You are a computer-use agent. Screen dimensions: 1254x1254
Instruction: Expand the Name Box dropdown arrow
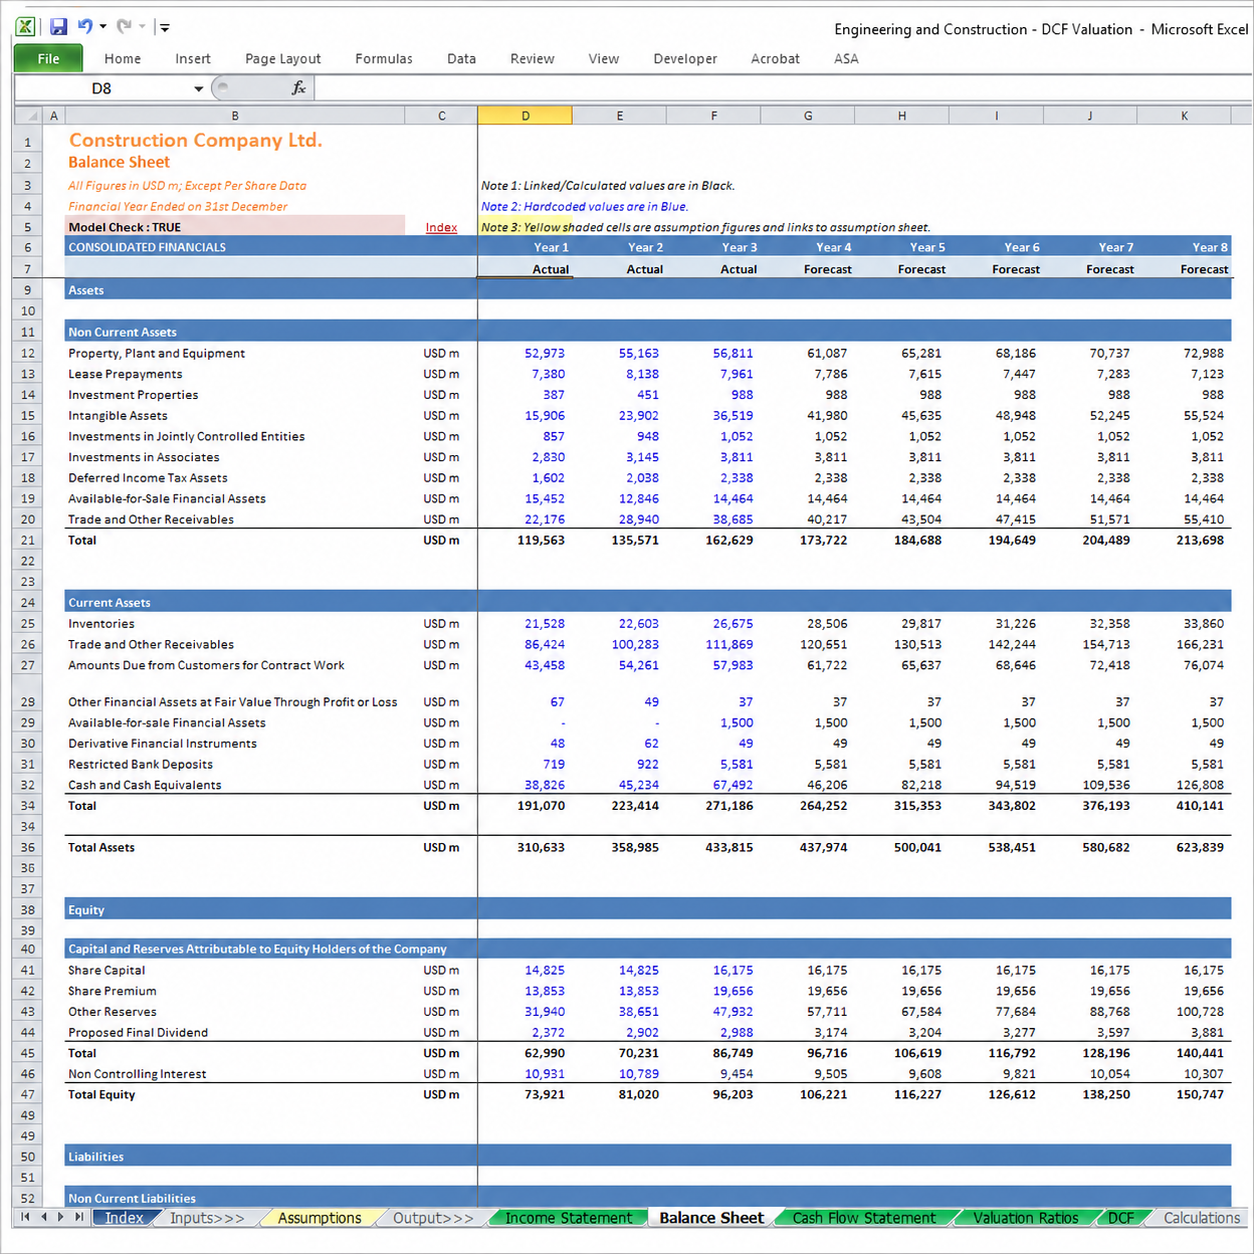(199, 89)
